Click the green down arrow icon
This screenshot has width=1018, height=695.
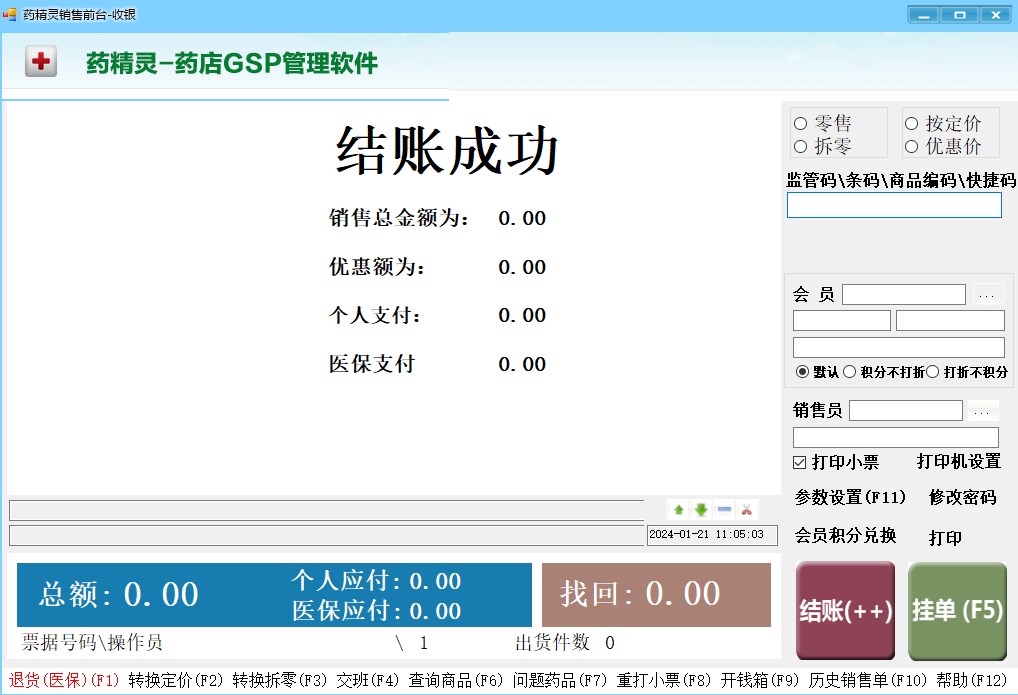click(701, 510)
